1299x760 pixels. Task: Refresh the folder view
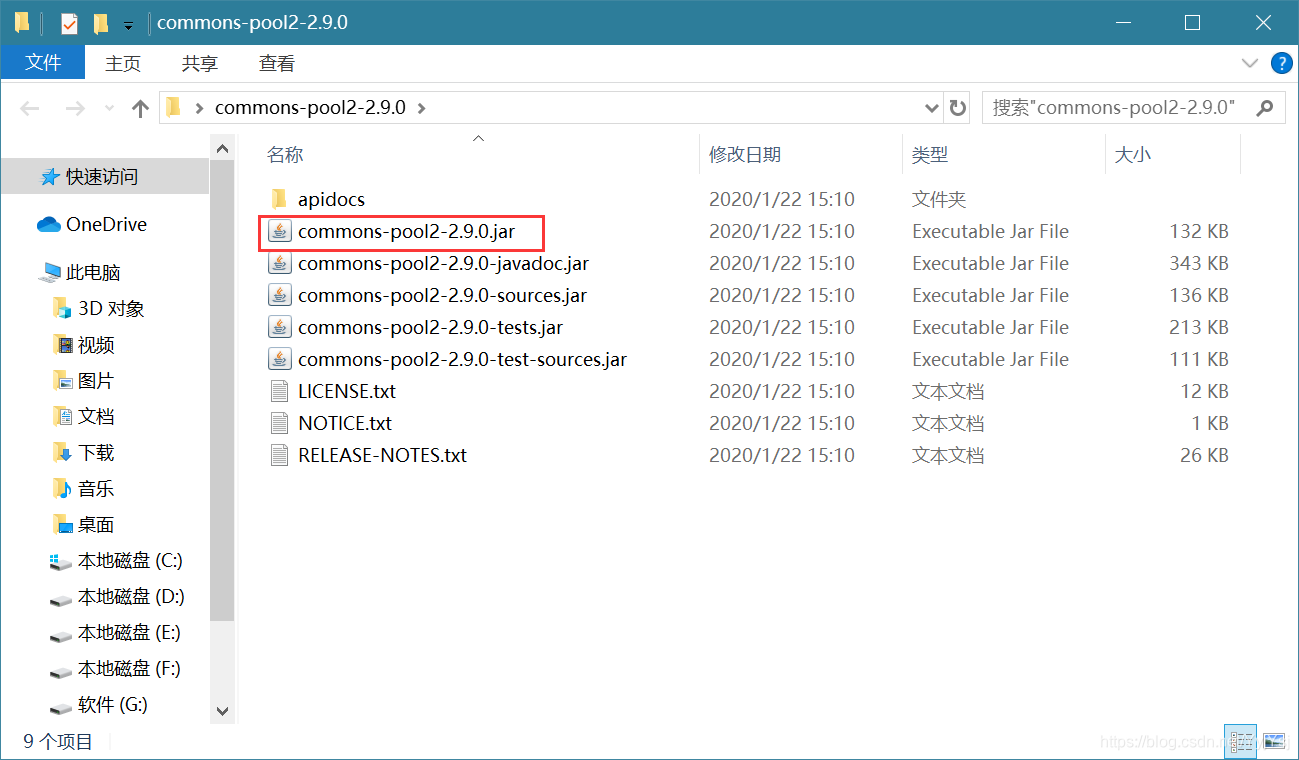[957, 107]
